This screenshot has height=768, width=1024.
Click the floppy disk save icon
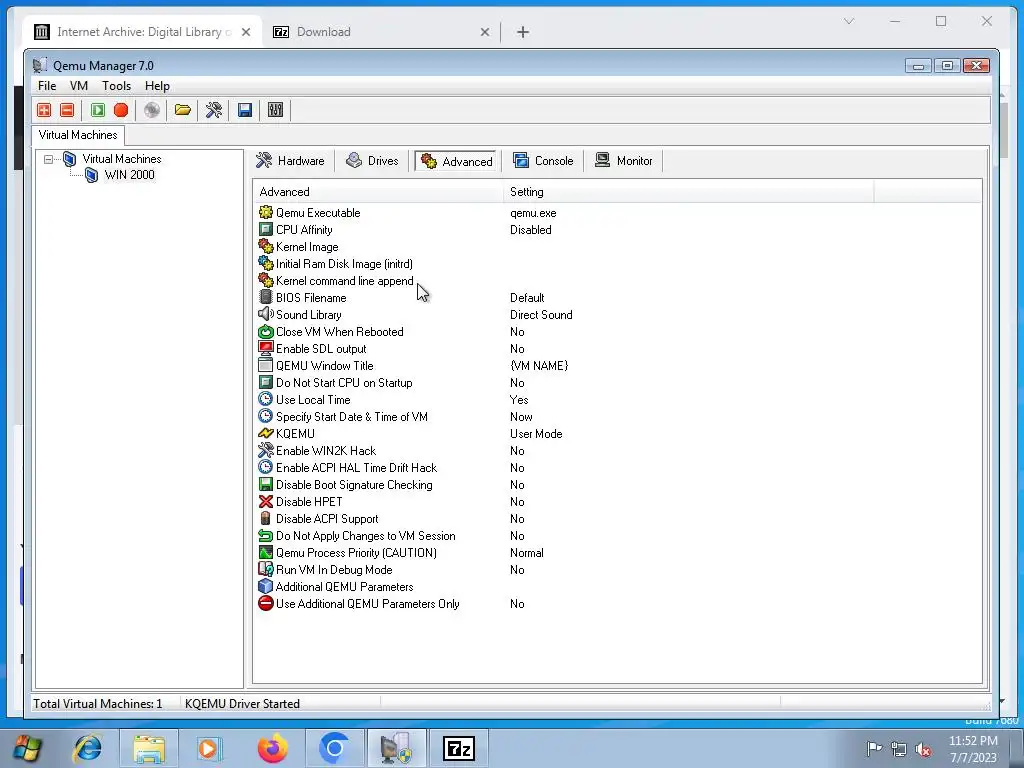[x=245, y=110]
